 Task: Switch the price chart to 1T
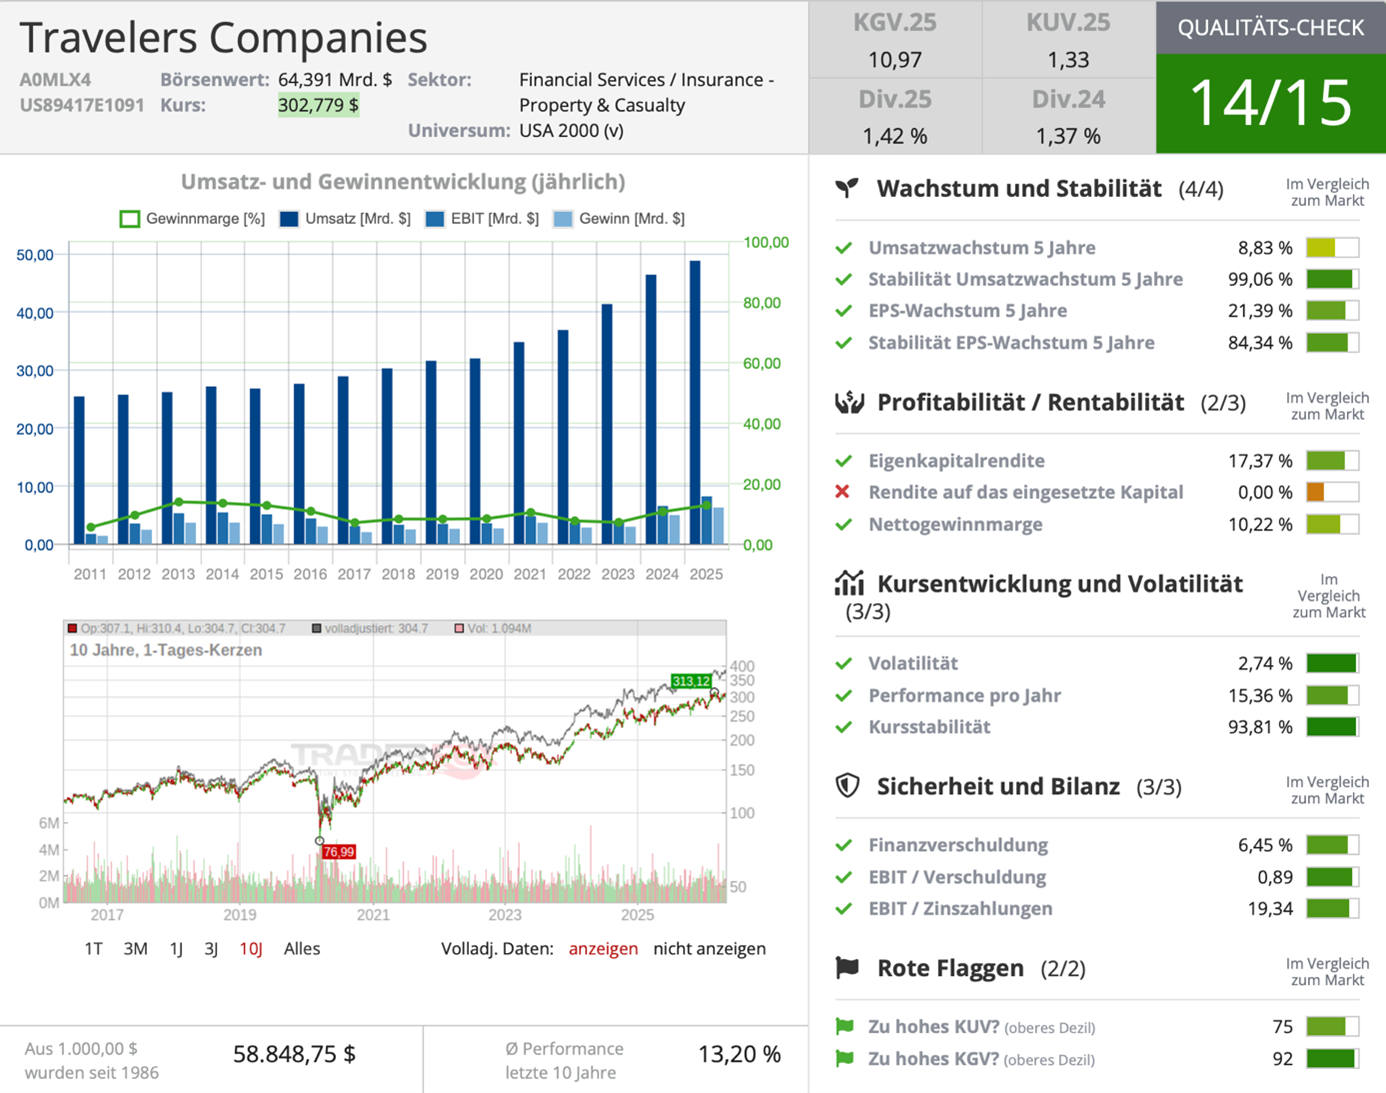coord(93,948)
